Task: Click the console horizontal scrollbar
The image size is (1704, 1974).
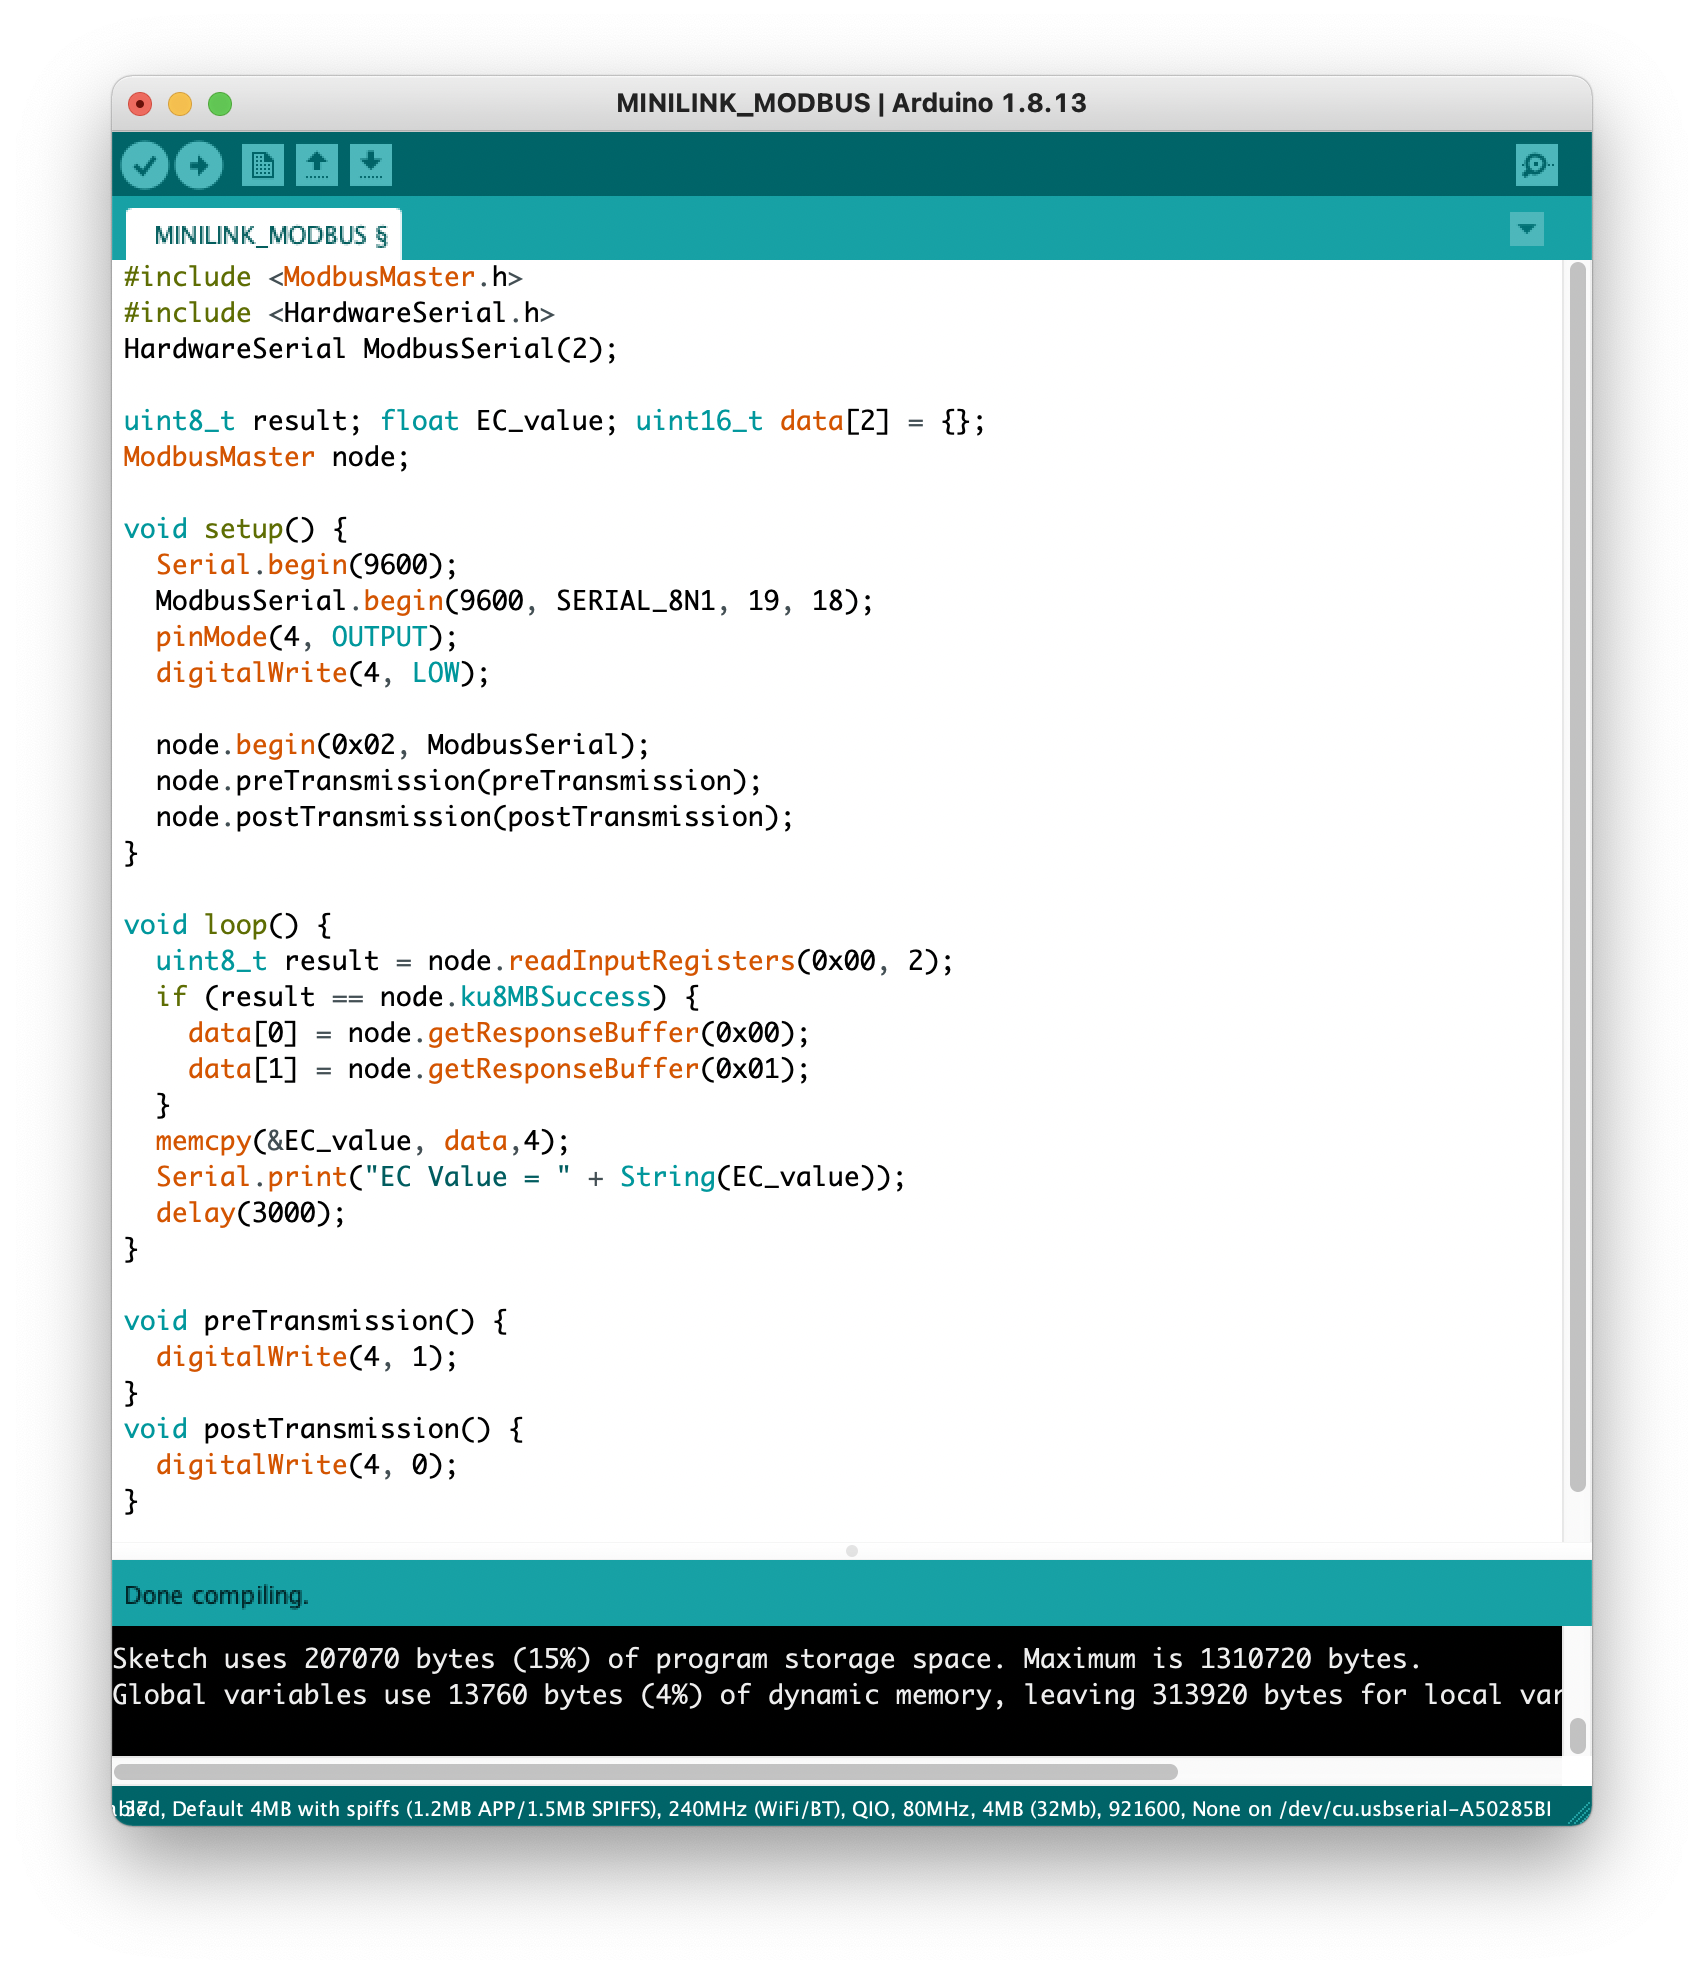Action: (x=646, y=1772)
